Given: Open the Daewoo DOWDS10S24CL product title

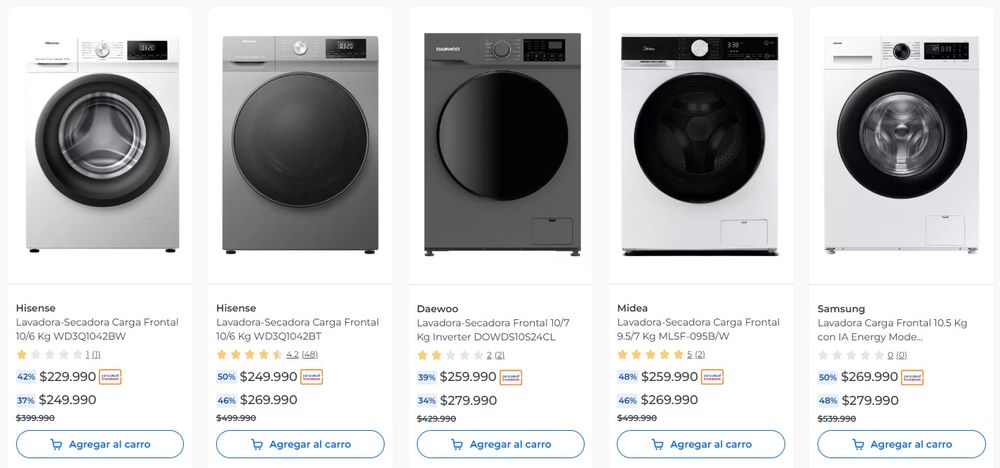Looking at the screenshot, I should point(493,330).
